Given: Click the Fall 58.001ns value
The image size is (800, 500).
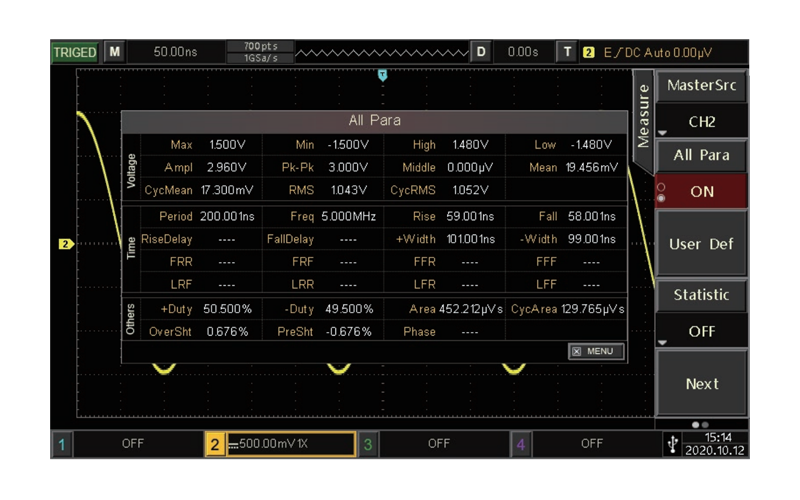Looking at the screenshot, I should pyautogui.click(x=592, y=216).
